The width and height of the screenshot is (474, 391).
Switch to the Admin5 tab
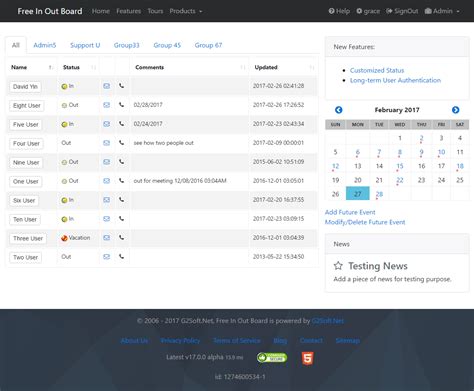pos(45,45)
